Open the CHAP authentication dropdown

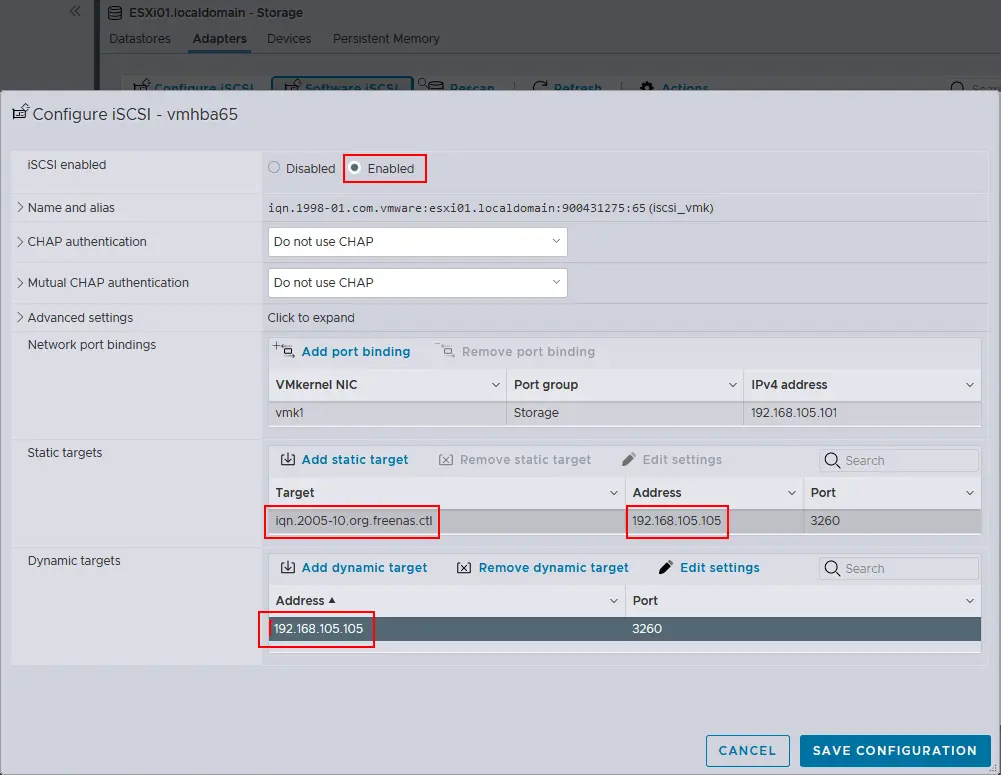417,241
